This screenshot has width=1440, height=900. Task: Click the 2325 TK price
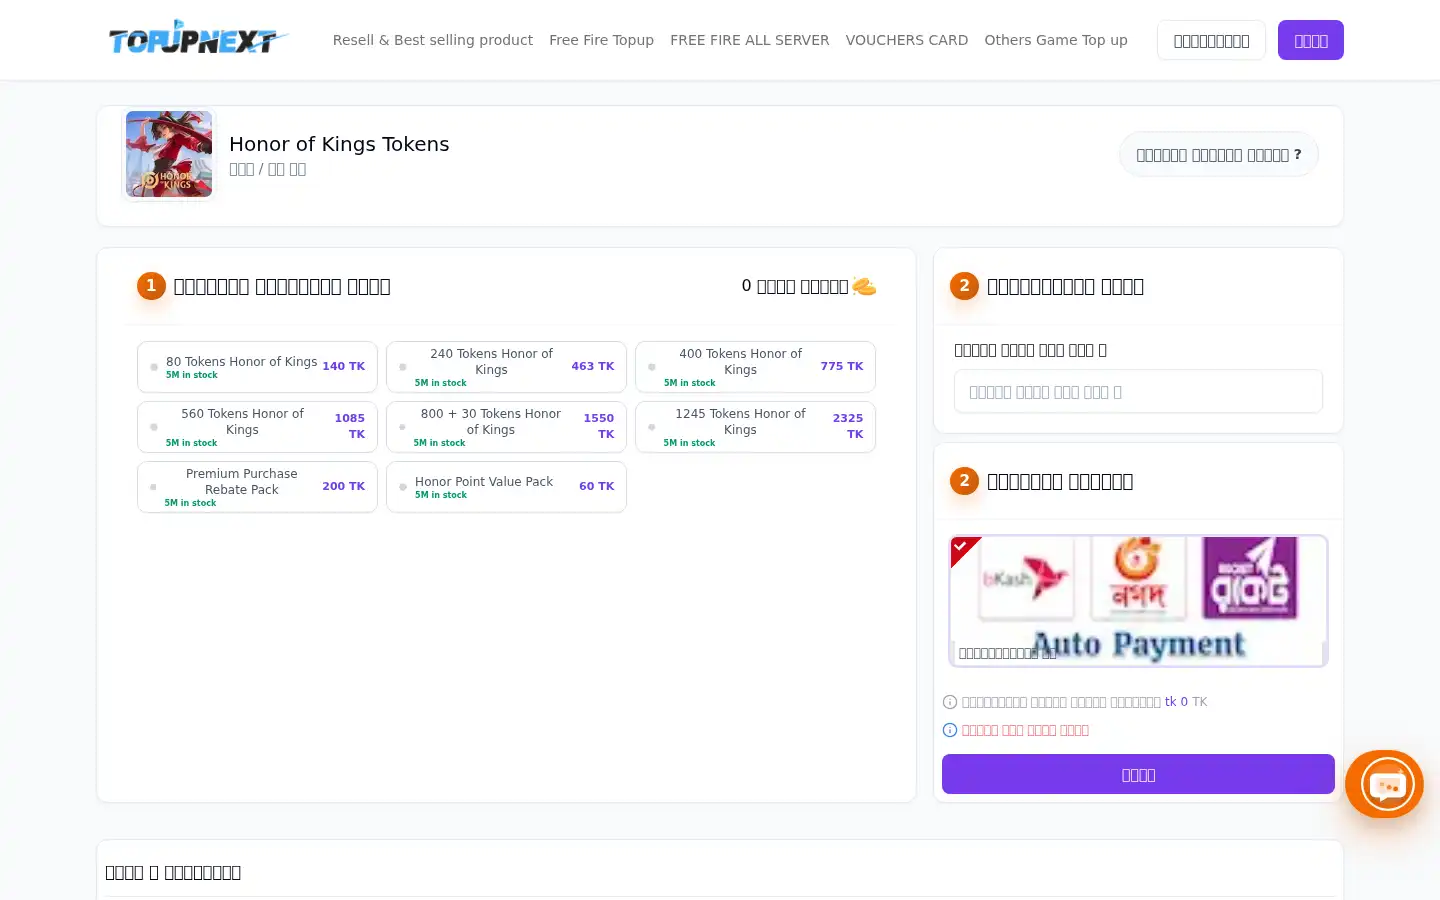coord(848,426)
